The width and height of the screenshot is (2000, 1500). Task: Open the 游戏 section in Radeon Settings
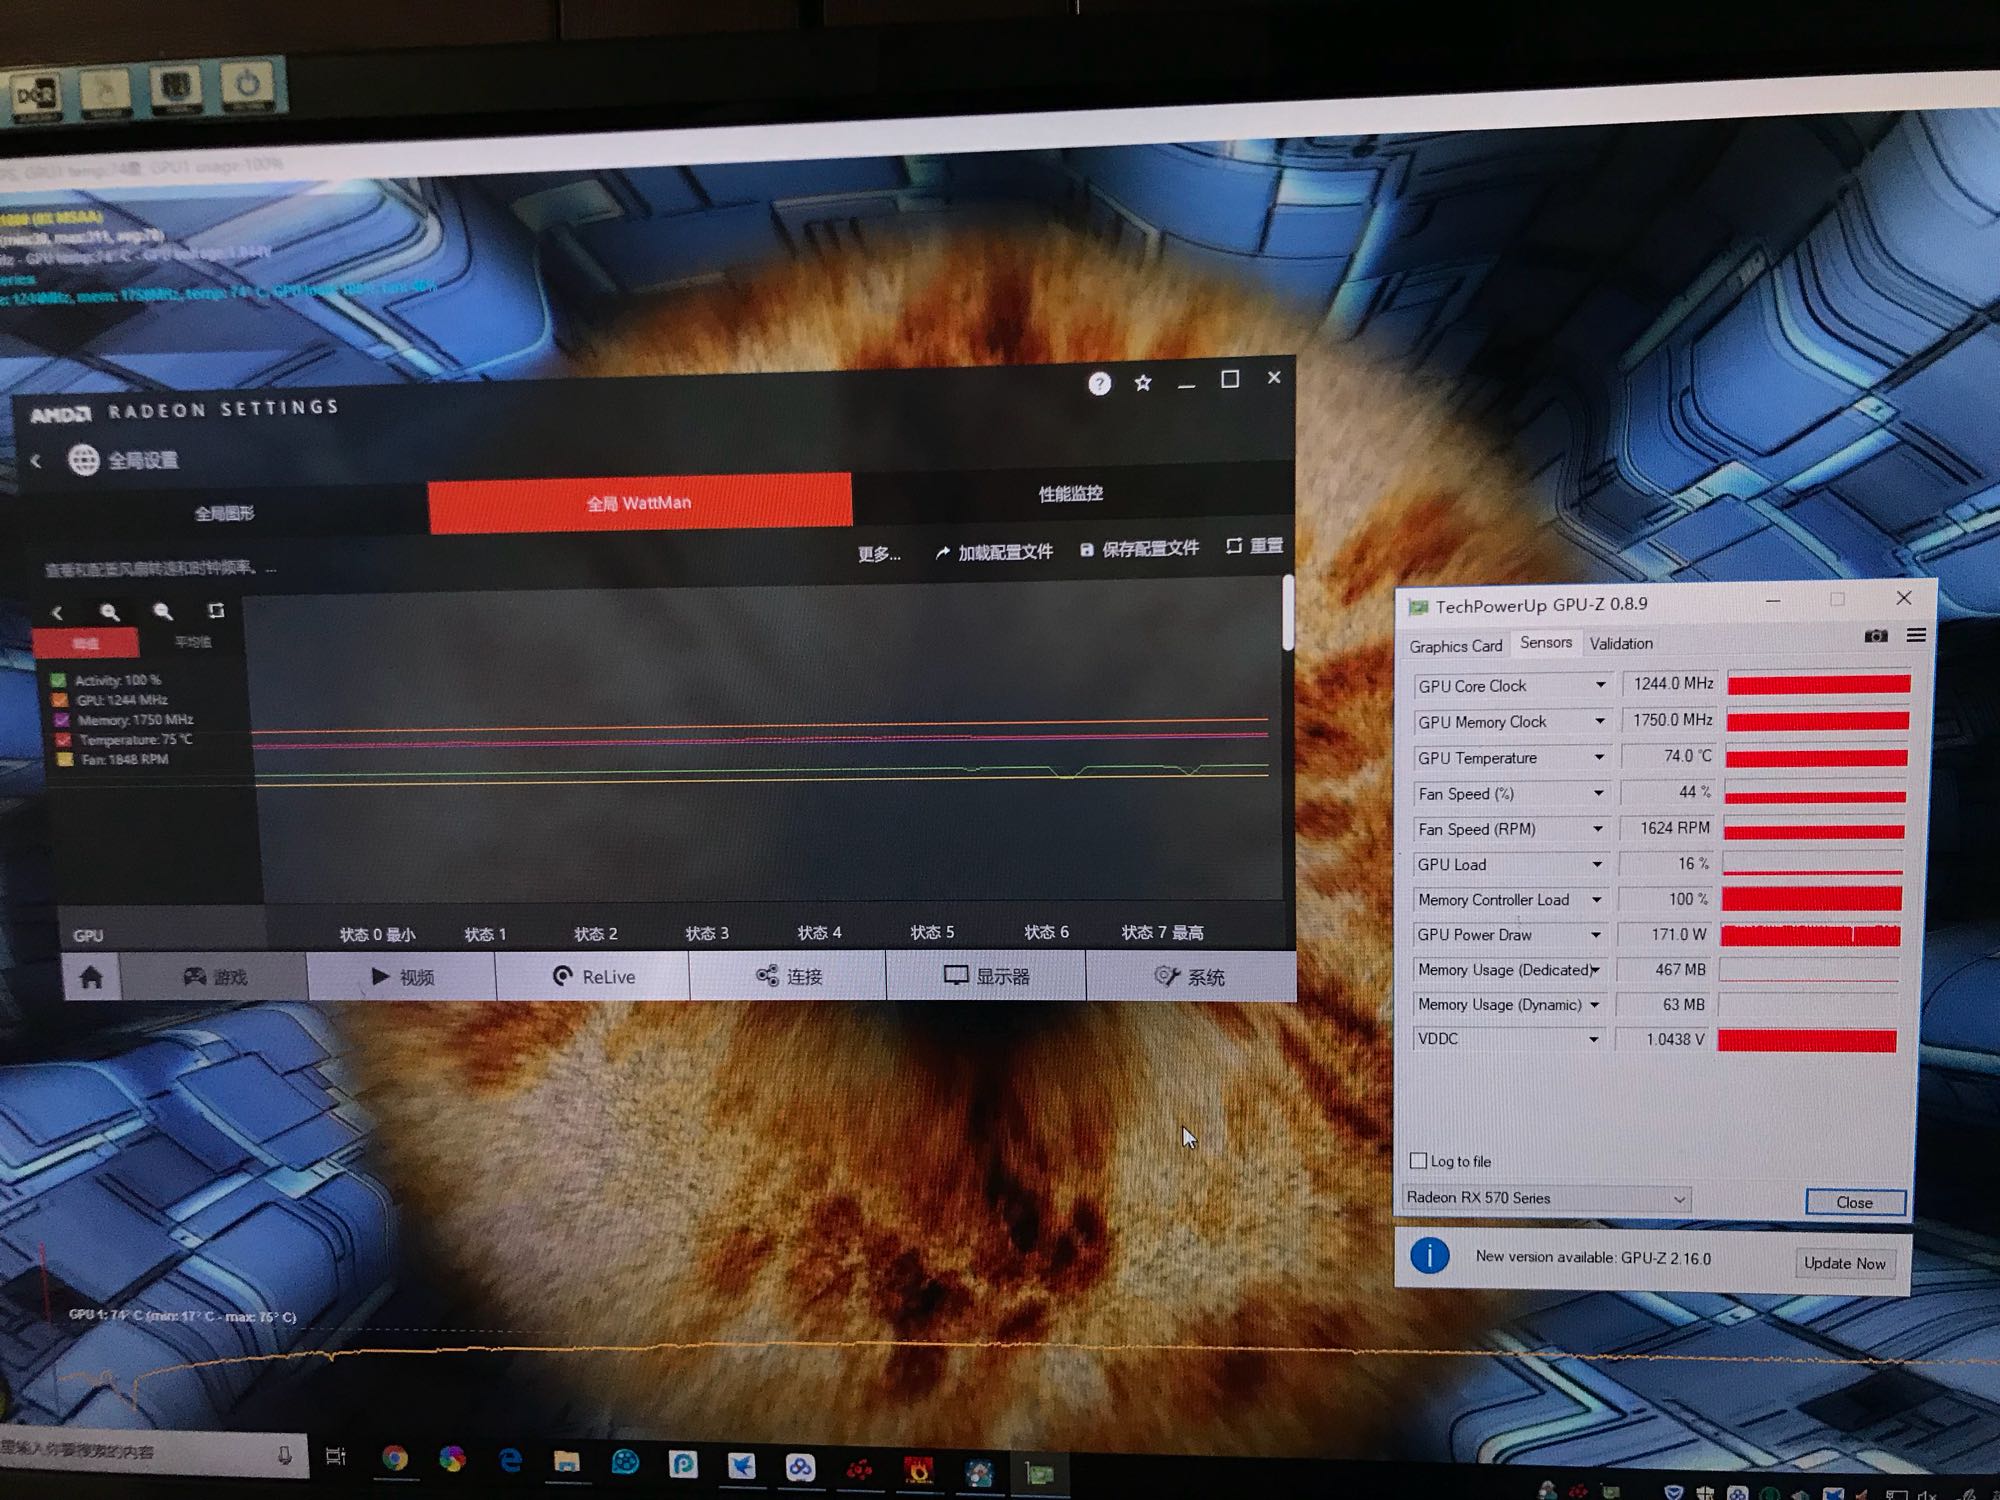click(214, 977)
